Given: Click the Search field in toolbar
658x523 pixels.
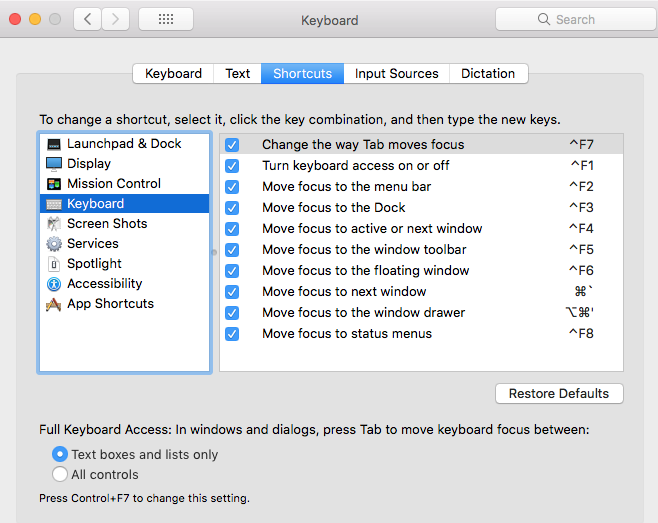Looking at the screenshot, I should [574, 19].
